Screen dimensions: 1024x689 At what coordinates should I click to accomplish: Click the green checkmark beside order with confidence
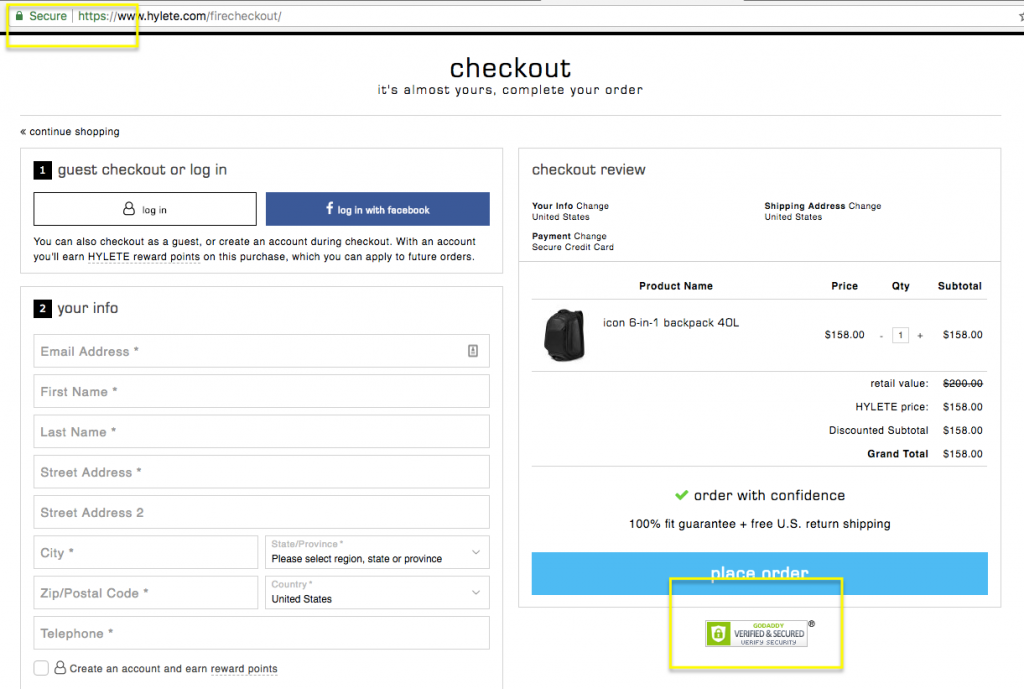(x=682, y=495)
